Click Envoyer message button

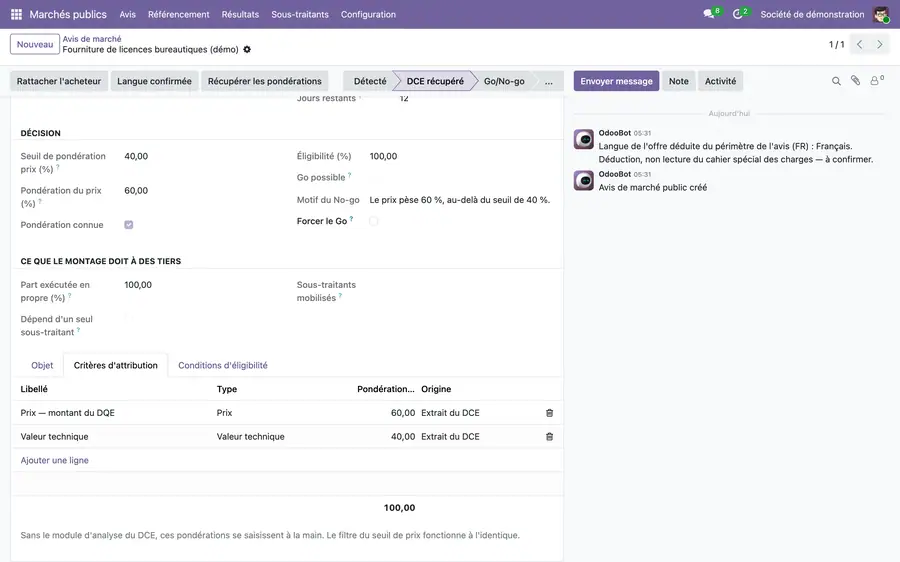[x=616, y=81]
